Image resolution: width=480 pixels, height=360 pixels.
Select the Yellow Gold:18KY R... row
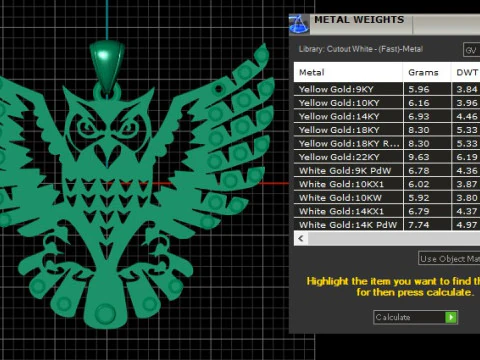387,143
